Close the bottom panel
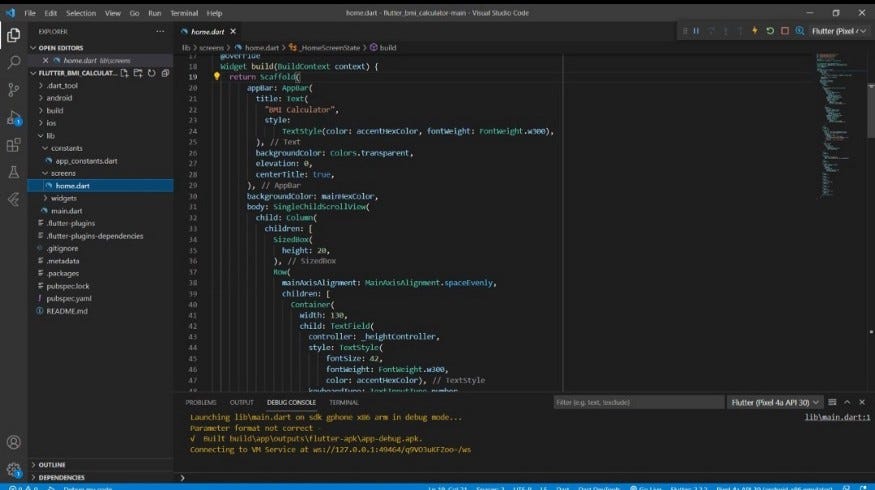Image resolution: width=875 pixels, height=490 pixels. coord(862,402)
